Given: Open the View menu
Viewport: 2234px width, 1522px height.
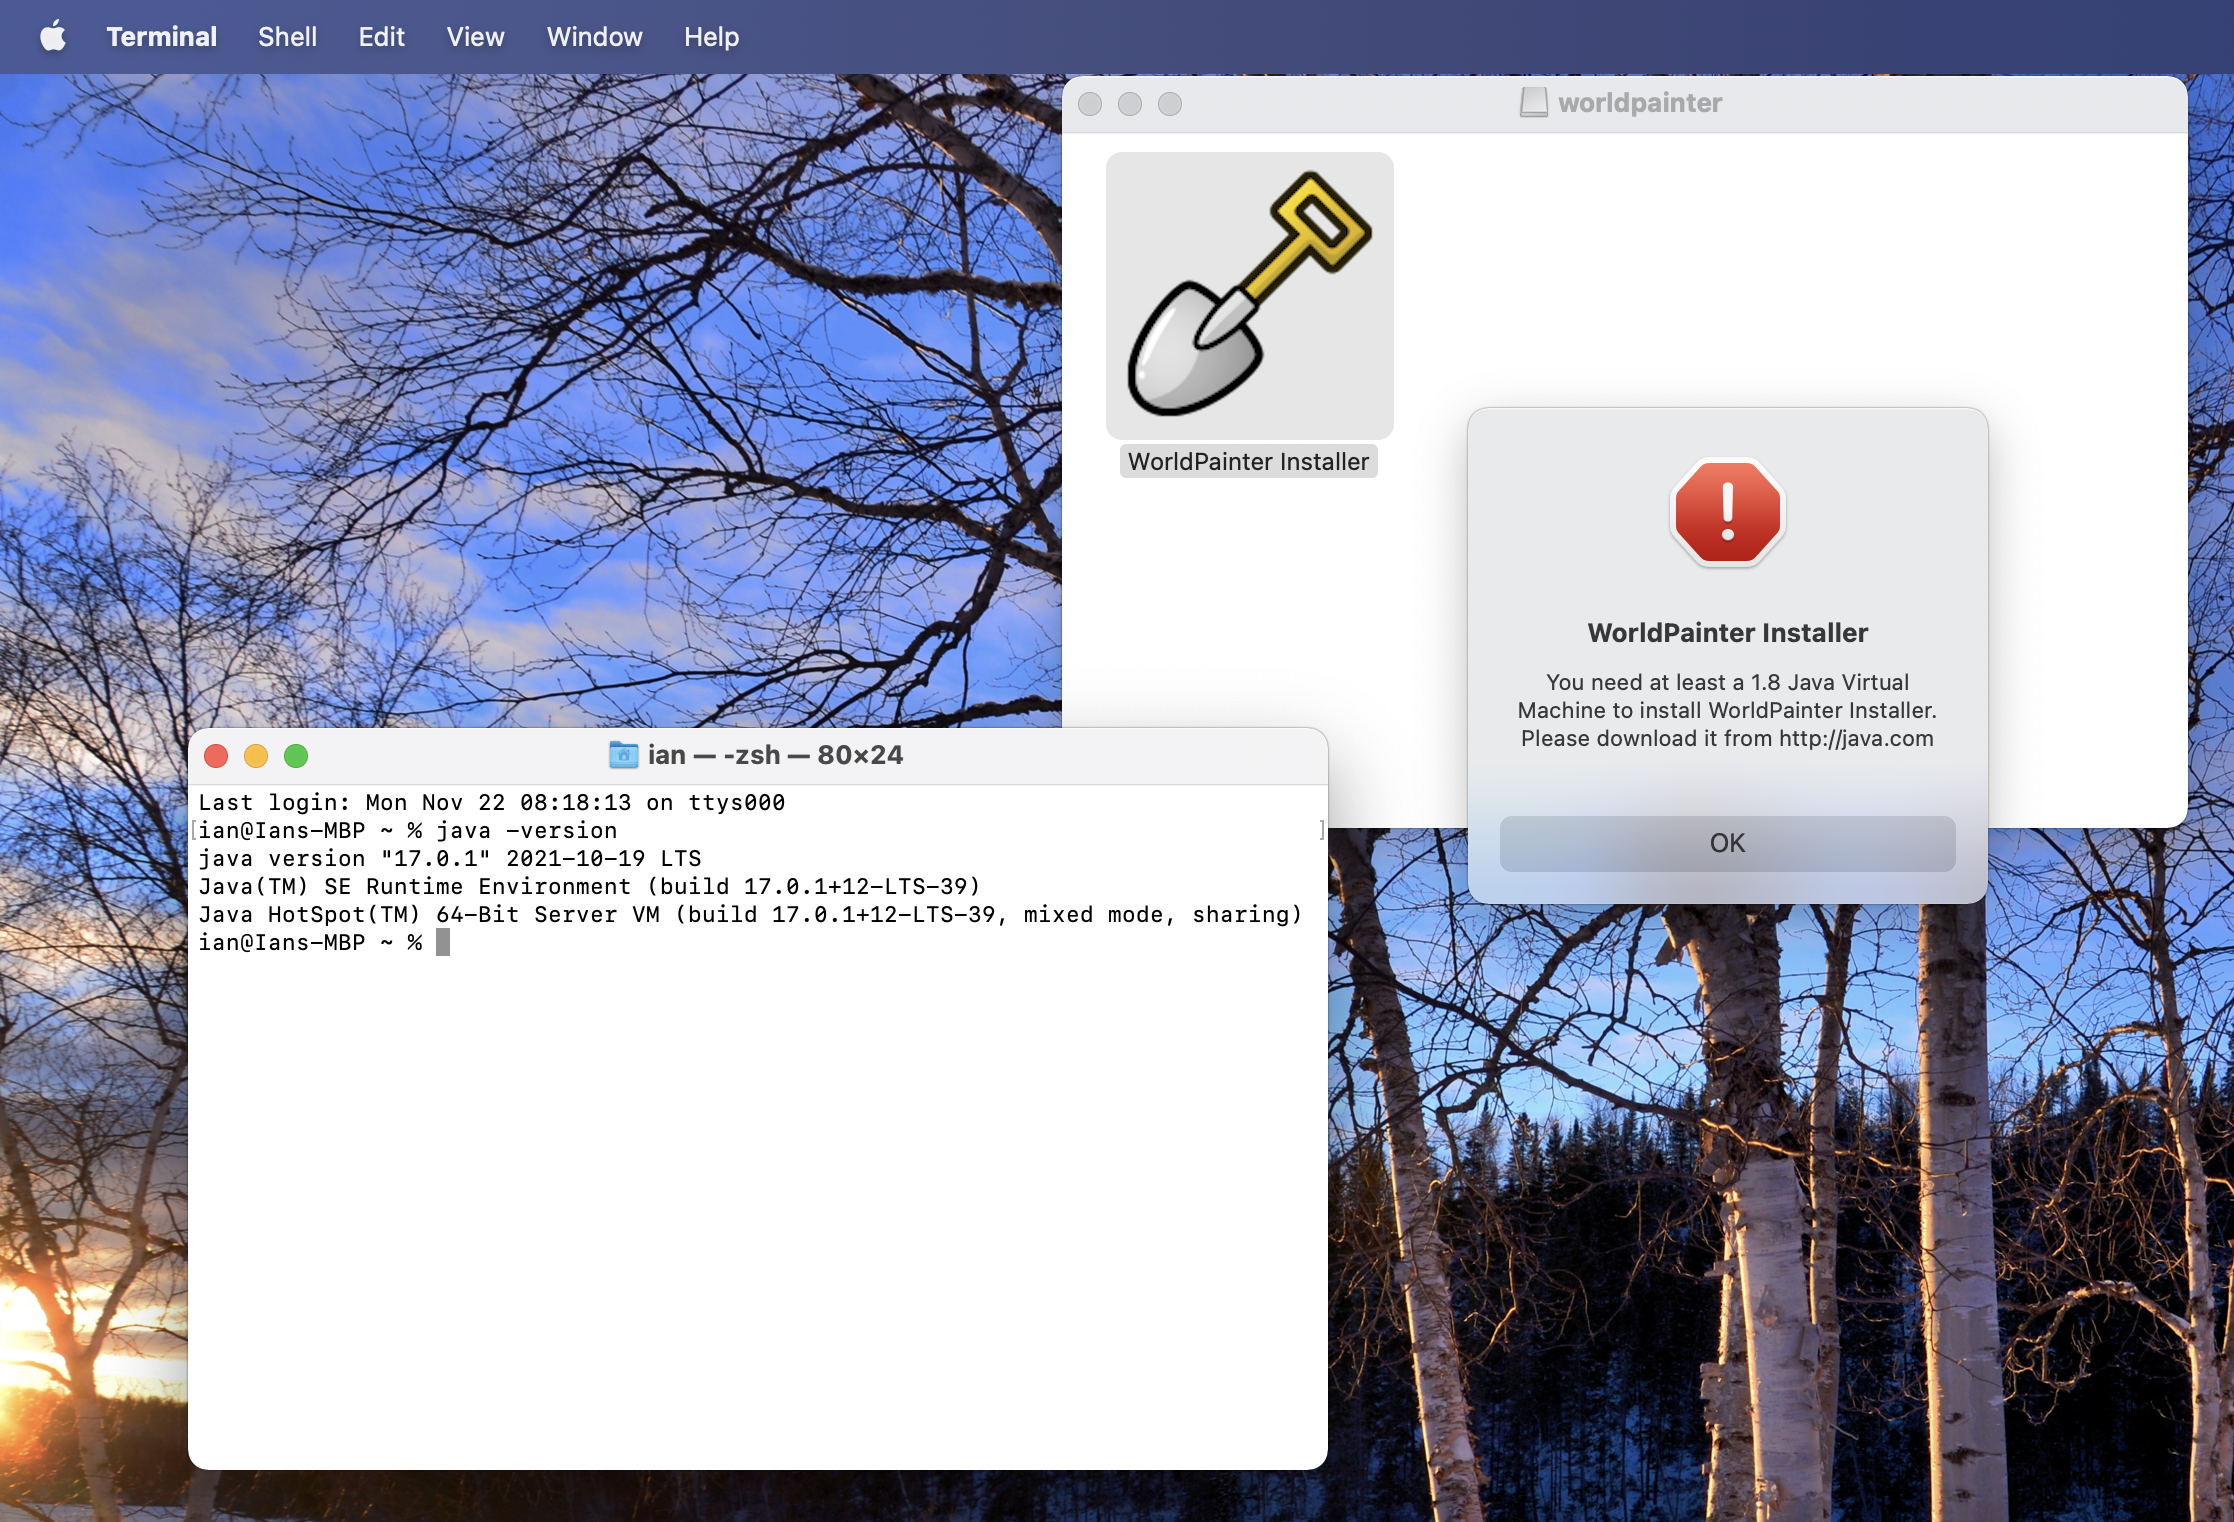Looking at the screenshot, I should [x=475, y=37].
